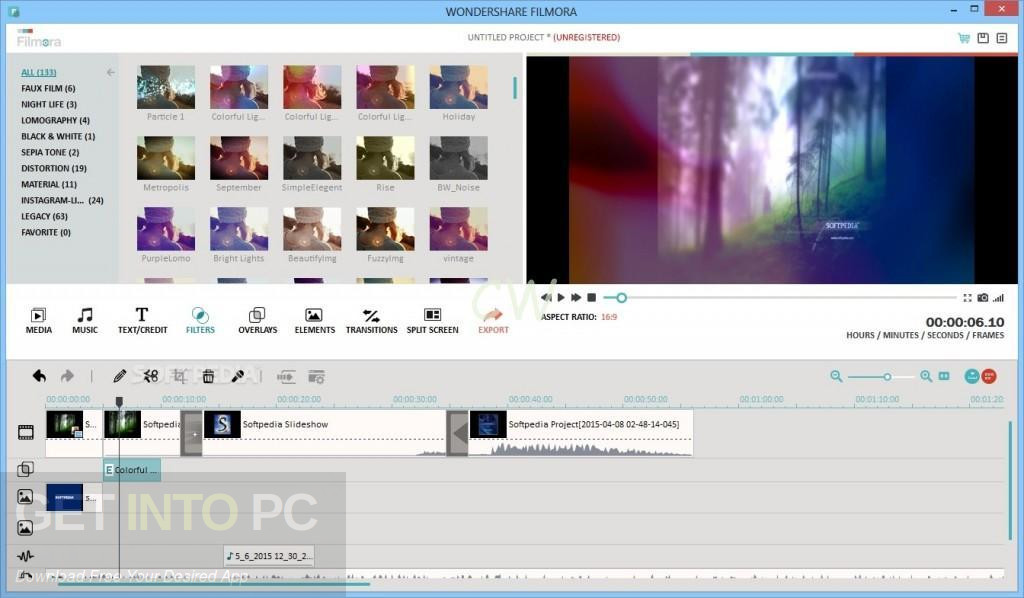
Task: Choose the PurpleLomo filter thumbnail
Action: coord(166,229)
